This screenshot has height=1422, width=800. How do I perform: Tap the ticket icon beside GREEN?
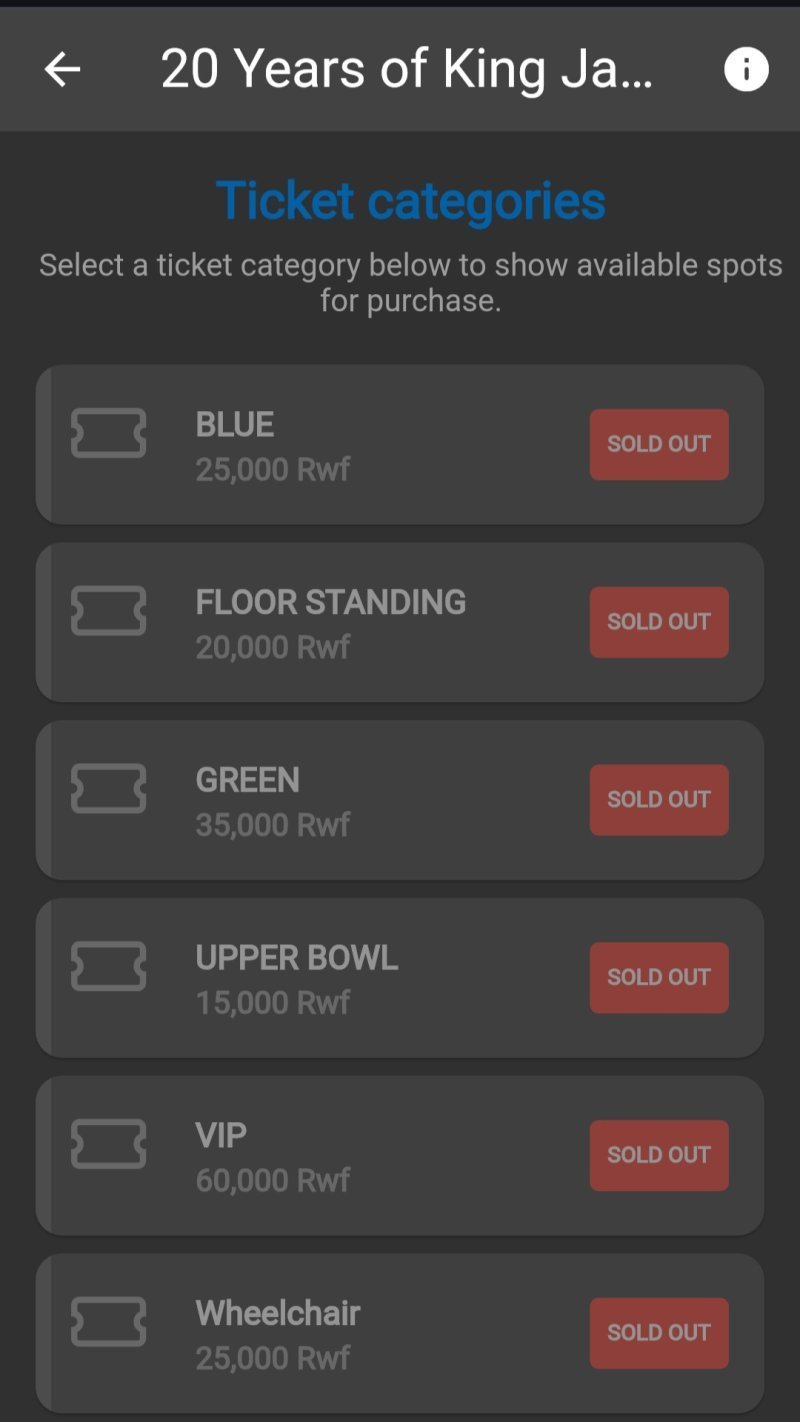(109, 789)
